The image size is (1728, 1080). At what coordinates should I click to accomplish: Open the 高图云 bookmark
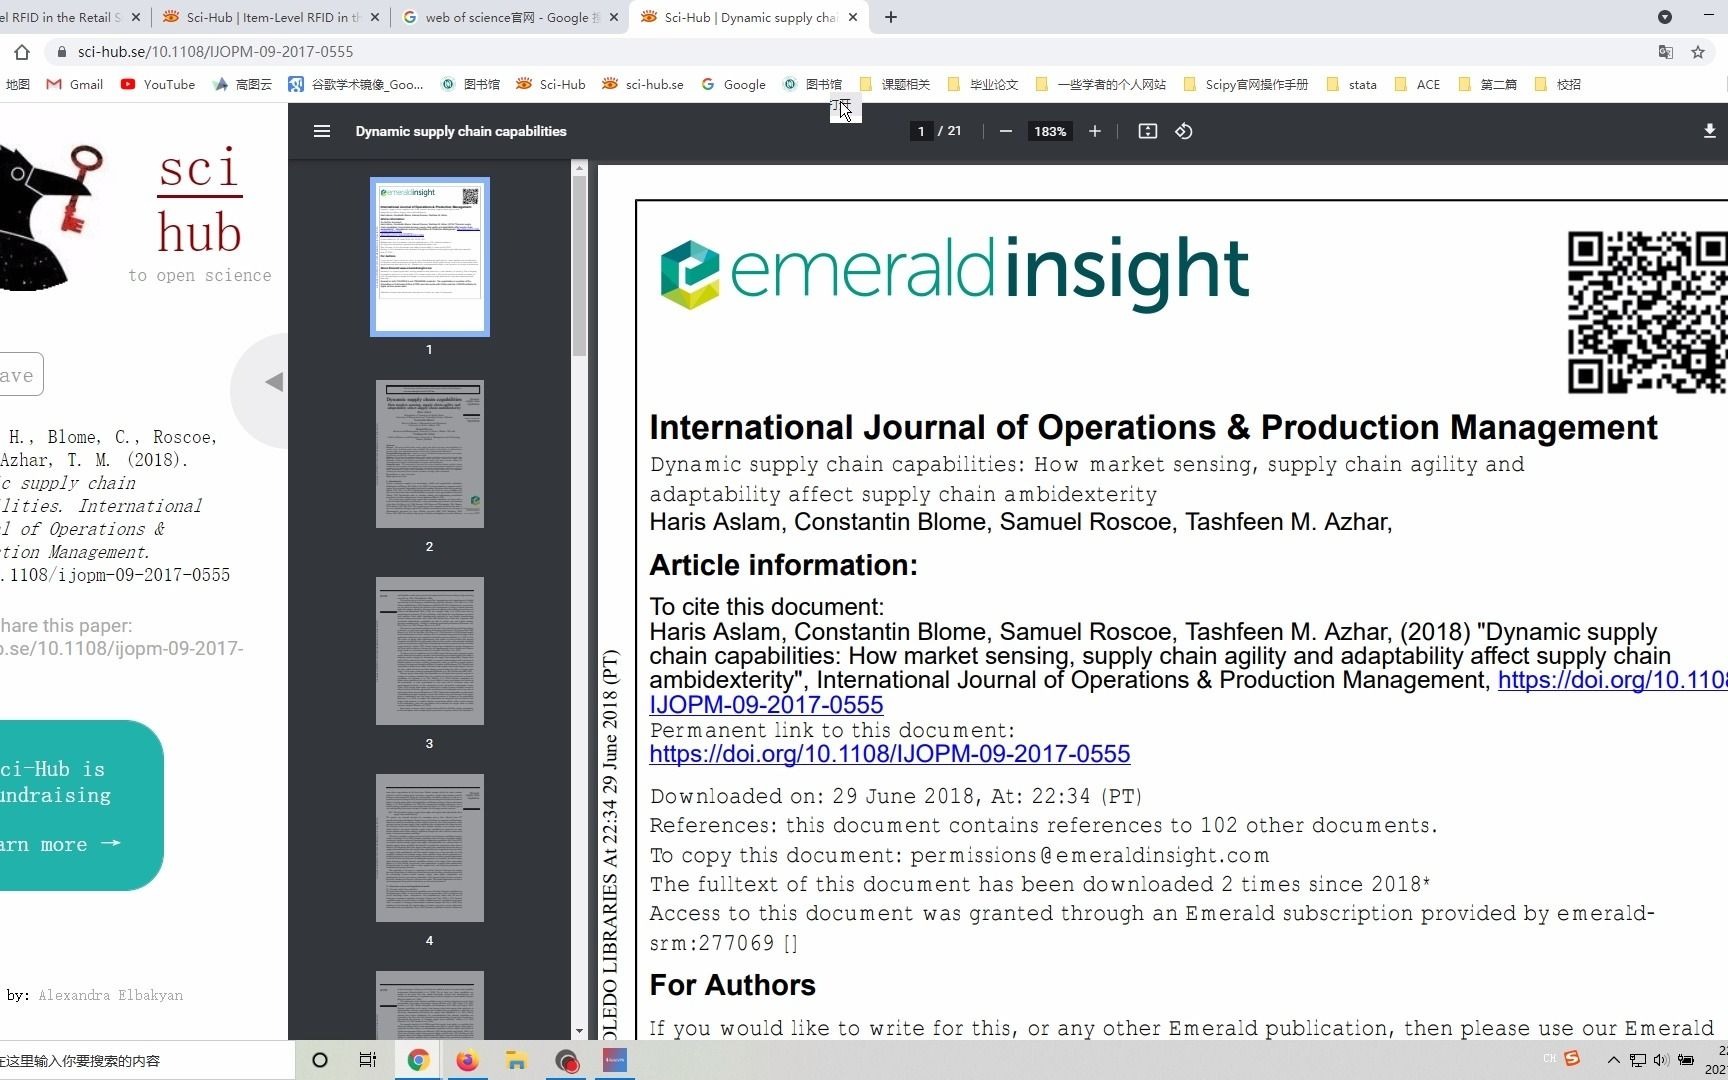243,84
